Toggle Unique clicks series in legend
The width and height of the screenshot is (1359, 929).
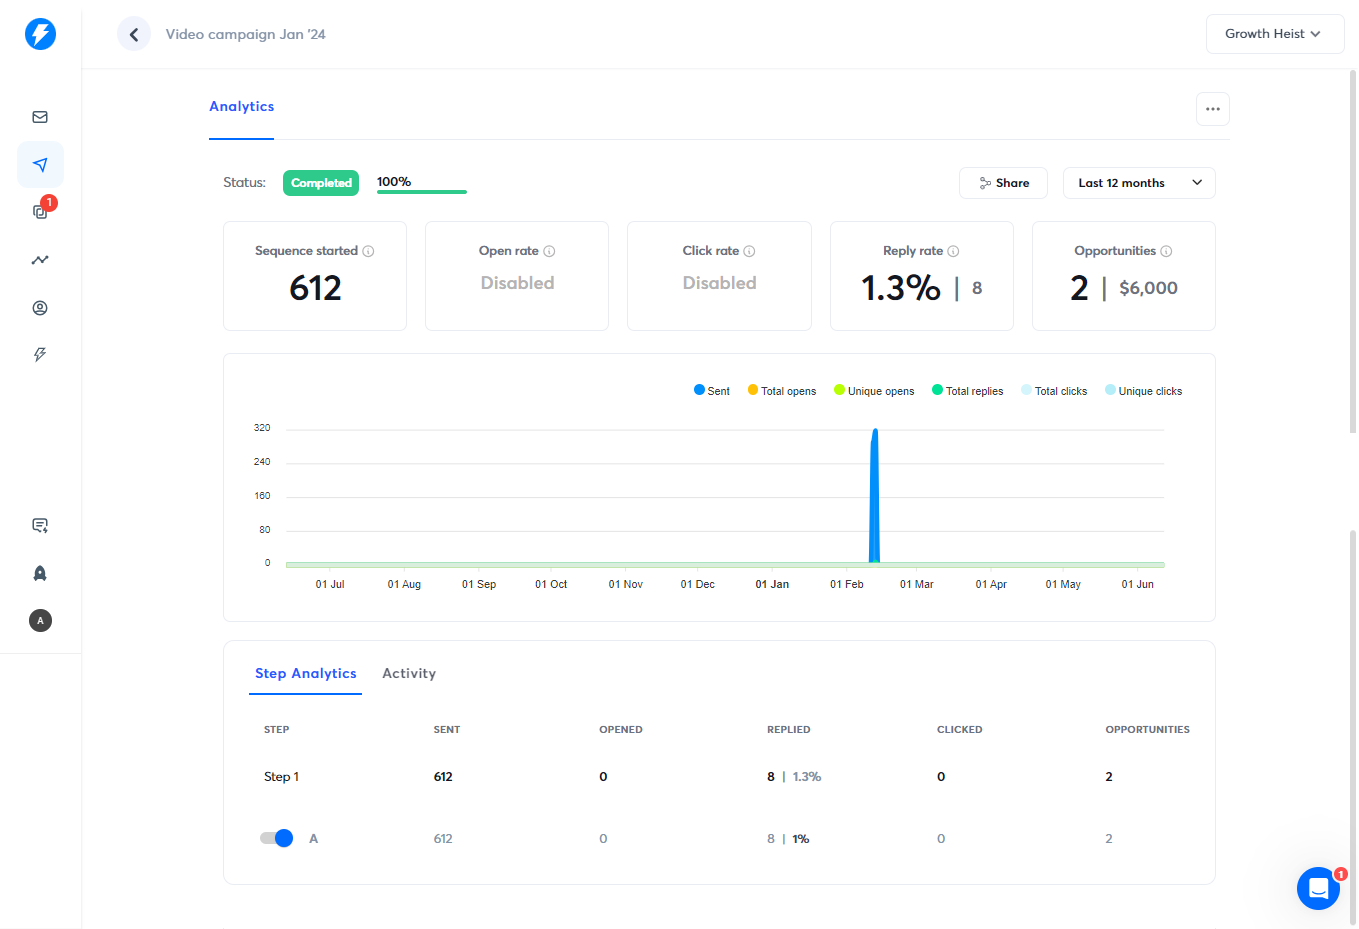(1144, 391)
